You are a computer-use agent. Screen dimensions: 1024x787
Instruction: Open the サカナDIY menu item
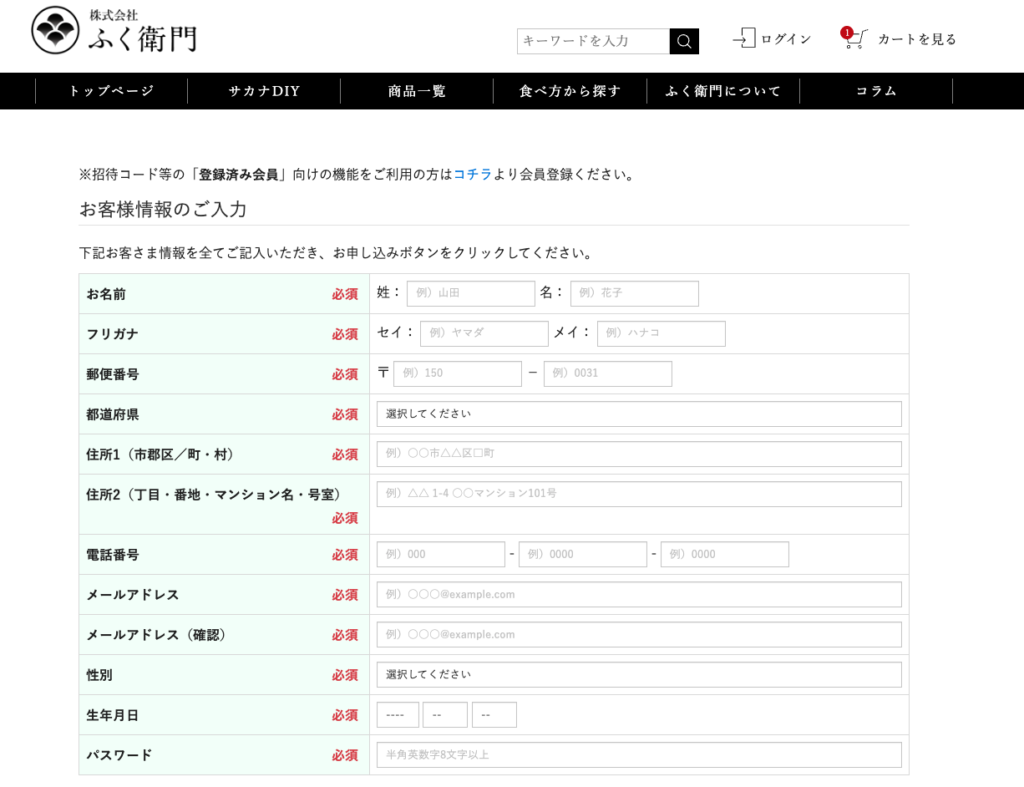pos(264,91)
